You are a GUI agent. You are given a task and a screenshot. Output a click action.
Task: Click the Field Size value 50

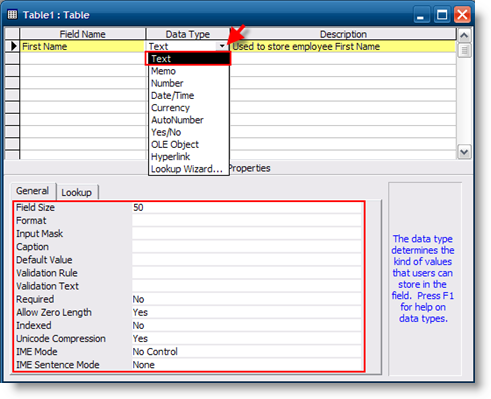247,208
